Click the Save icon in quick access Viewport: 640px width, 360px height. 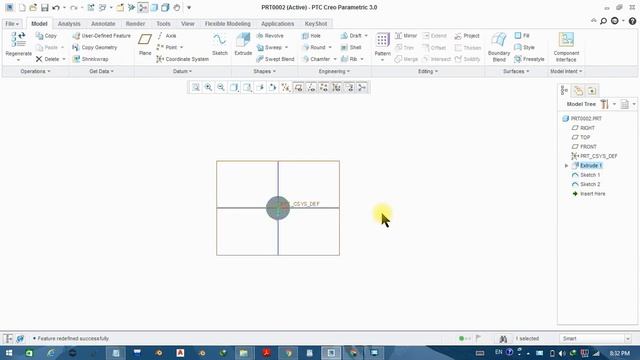[45, 7]
